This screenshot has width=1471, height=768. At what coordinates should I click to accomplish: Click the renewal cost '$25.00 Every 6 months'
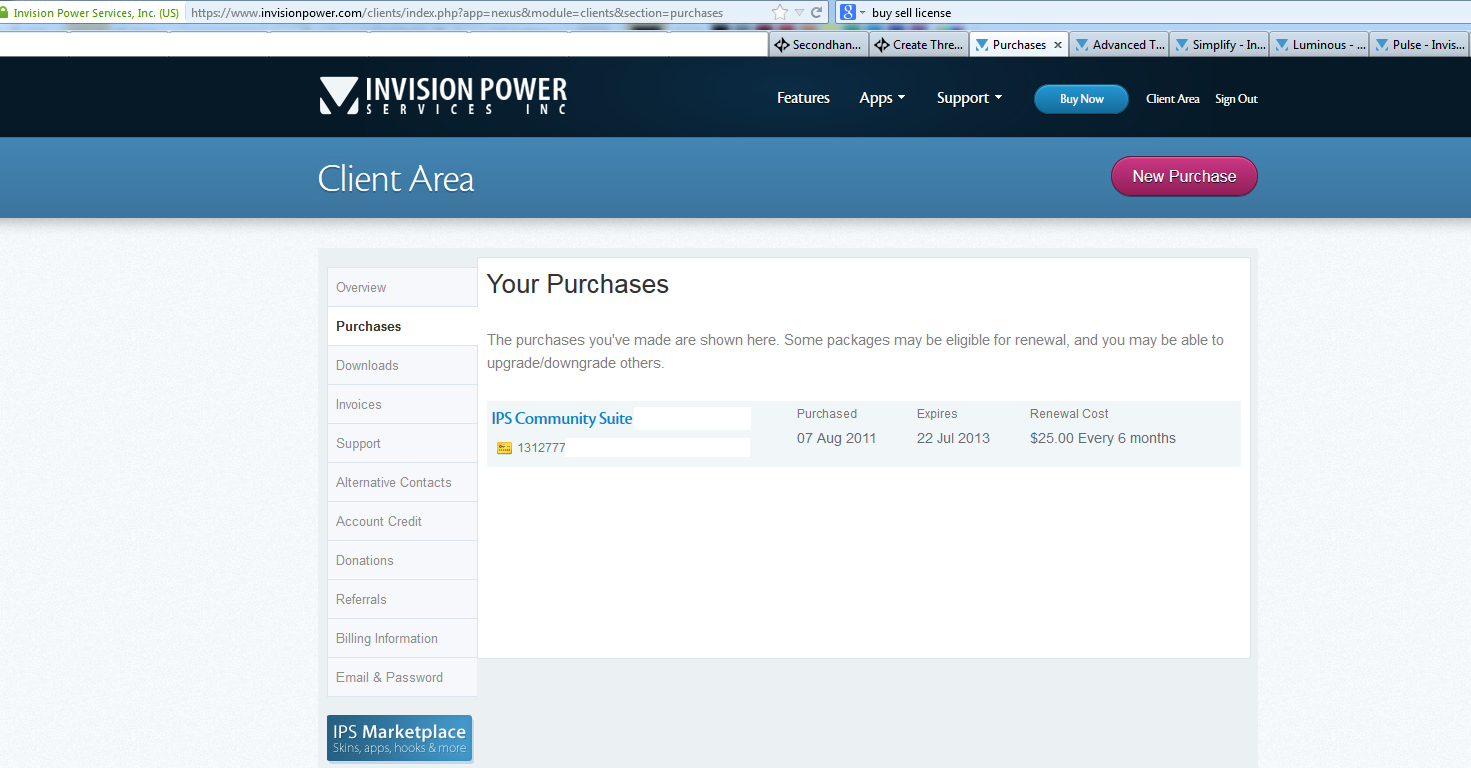click(1103, 438)
